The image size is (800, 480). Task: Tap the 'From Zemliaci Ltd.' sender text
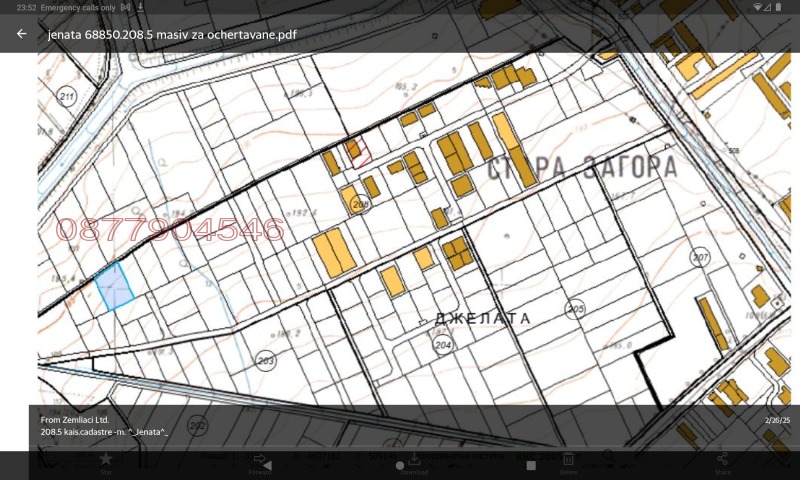pyautogui.click(x=74, y=420)
